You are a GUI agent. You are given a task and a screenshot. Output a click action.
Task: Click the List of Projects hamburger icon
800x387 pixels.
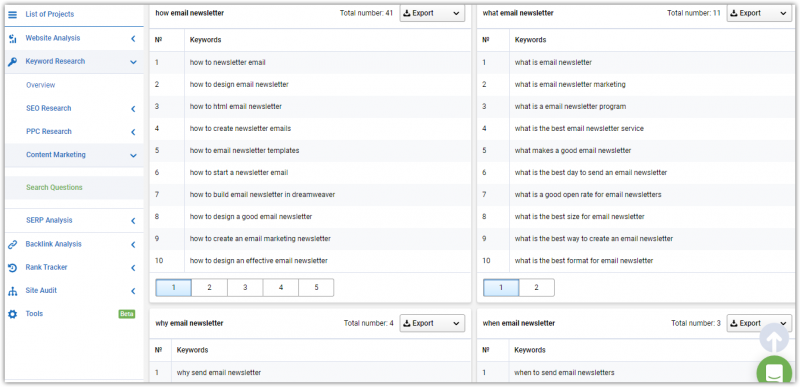coord(13,15)
